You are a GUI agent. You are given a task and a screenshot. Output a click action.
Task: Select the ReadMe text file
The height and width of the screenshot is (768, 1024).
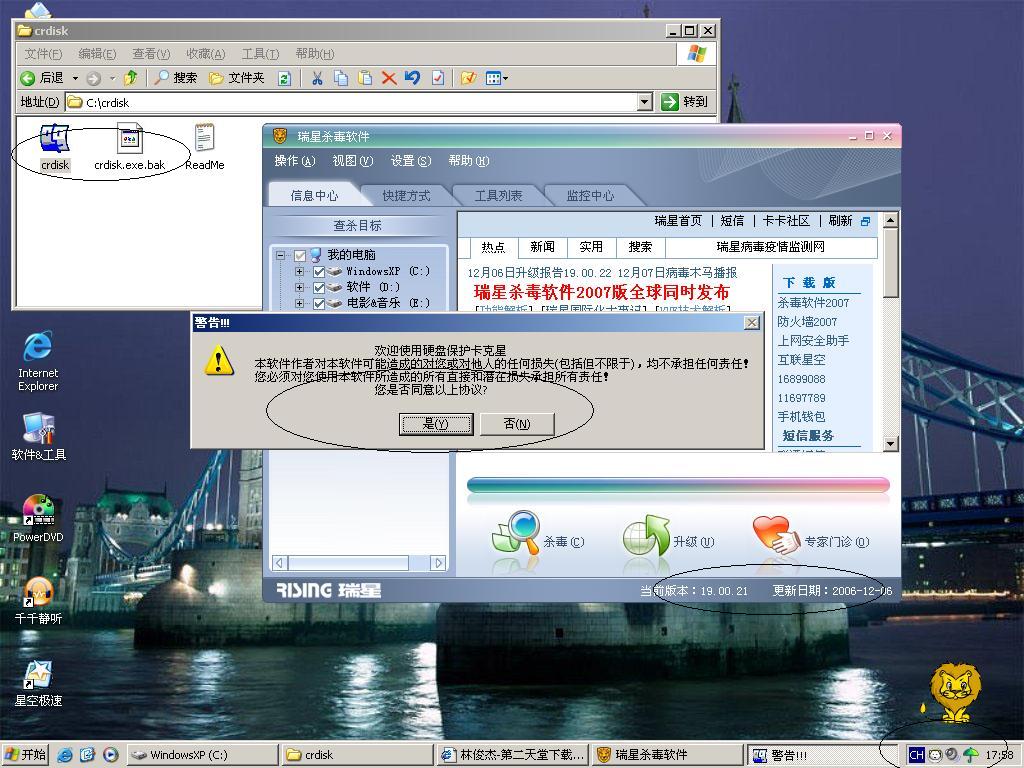click(204, 139)
